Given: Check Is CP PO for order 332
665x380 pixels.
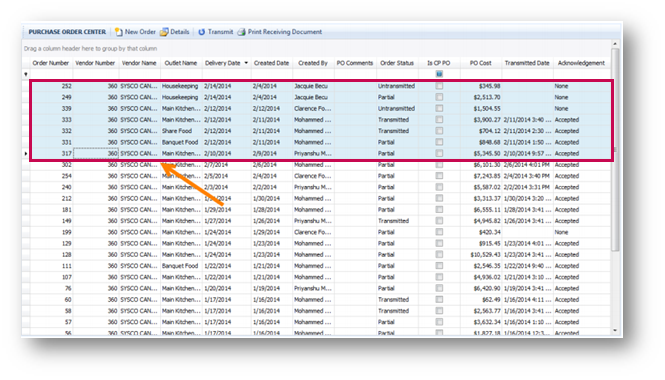Looking at the screenshot, I should tap(439, 131).
